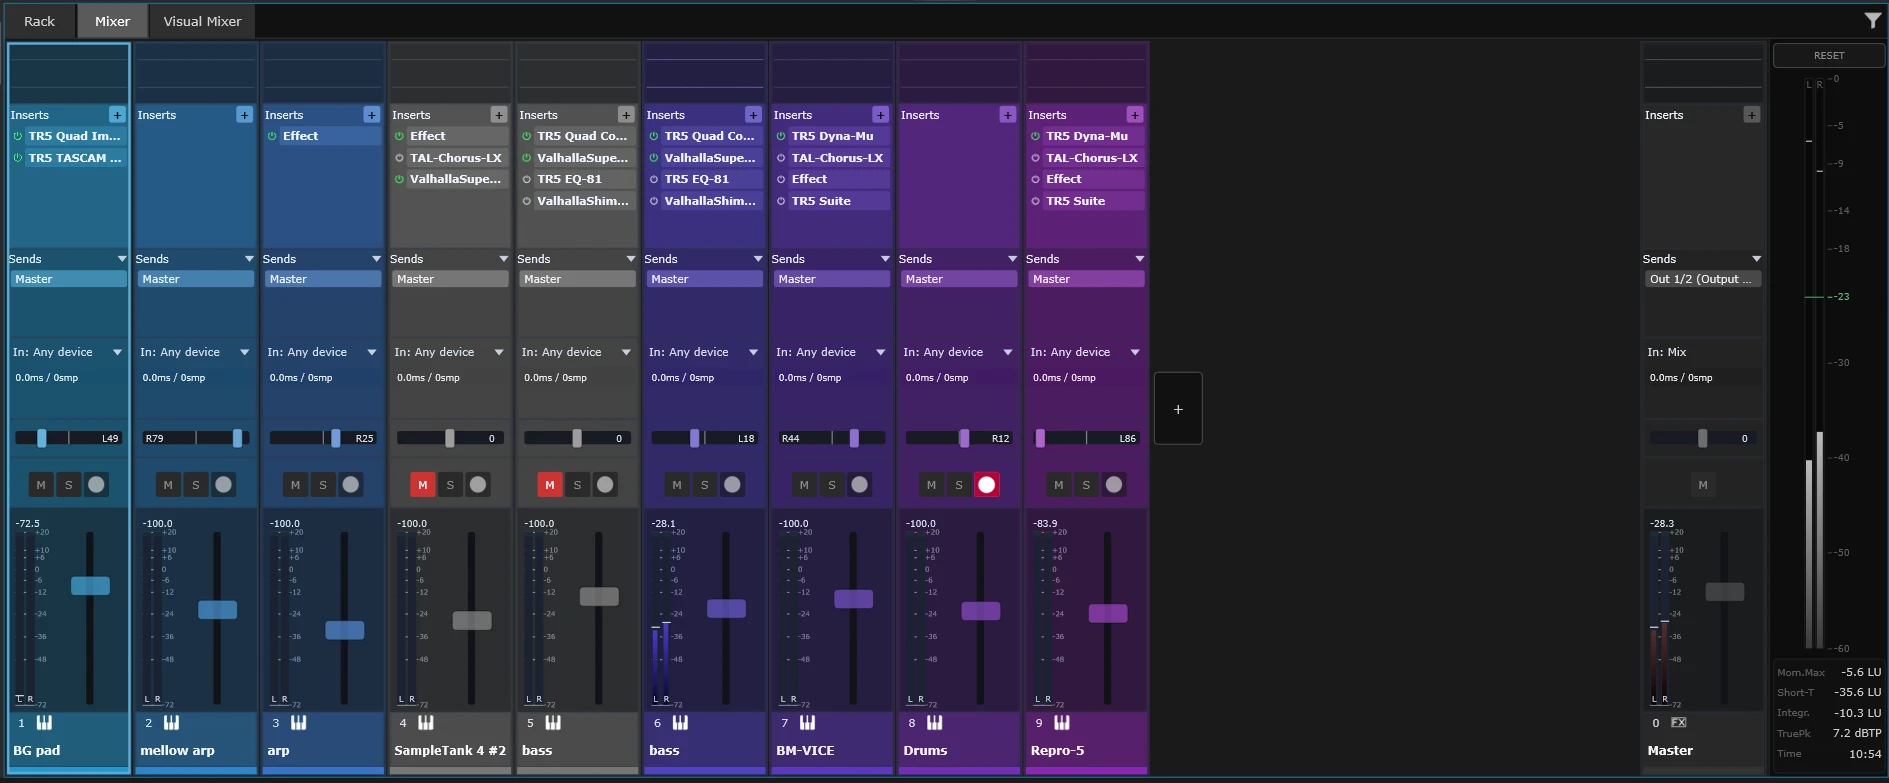Open input device dropdown on Drums
The height and width of the screenshot is (783, 1889).
(x=958, y=352)
